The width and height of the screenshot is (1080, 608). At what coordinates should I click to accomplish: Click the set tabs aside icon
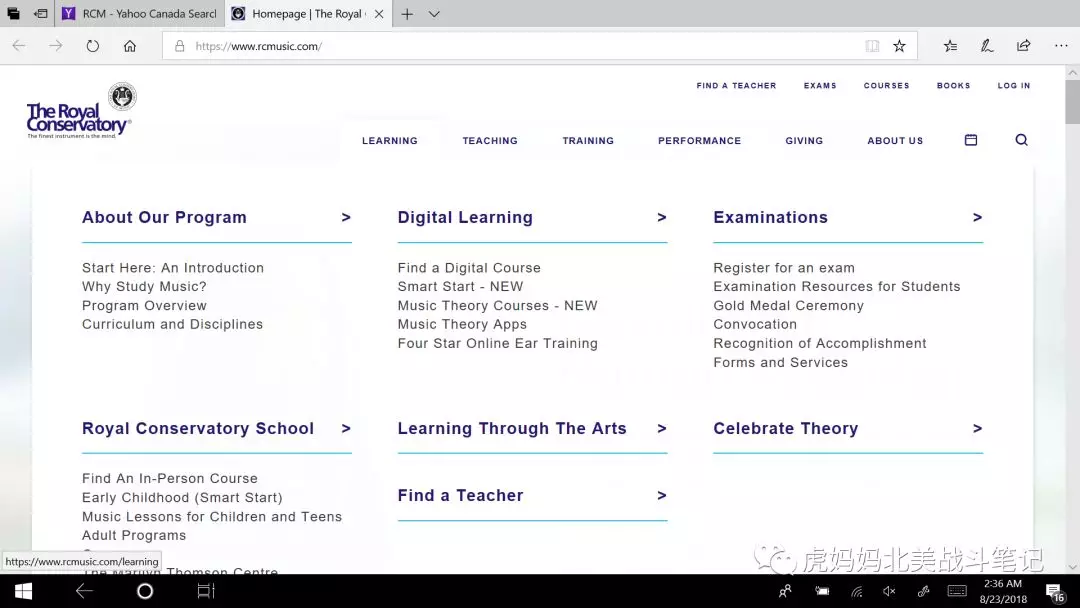point(41,14)
